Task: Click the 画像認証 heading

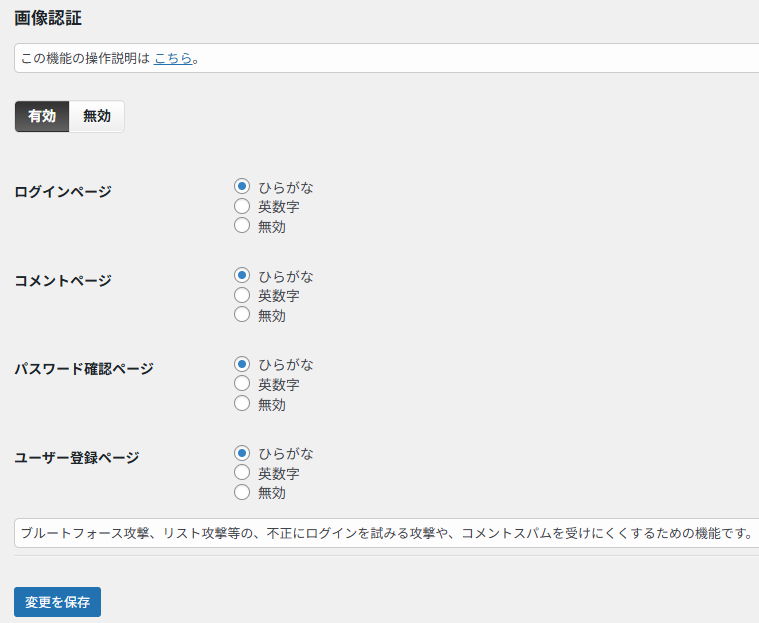Action: 48,18
